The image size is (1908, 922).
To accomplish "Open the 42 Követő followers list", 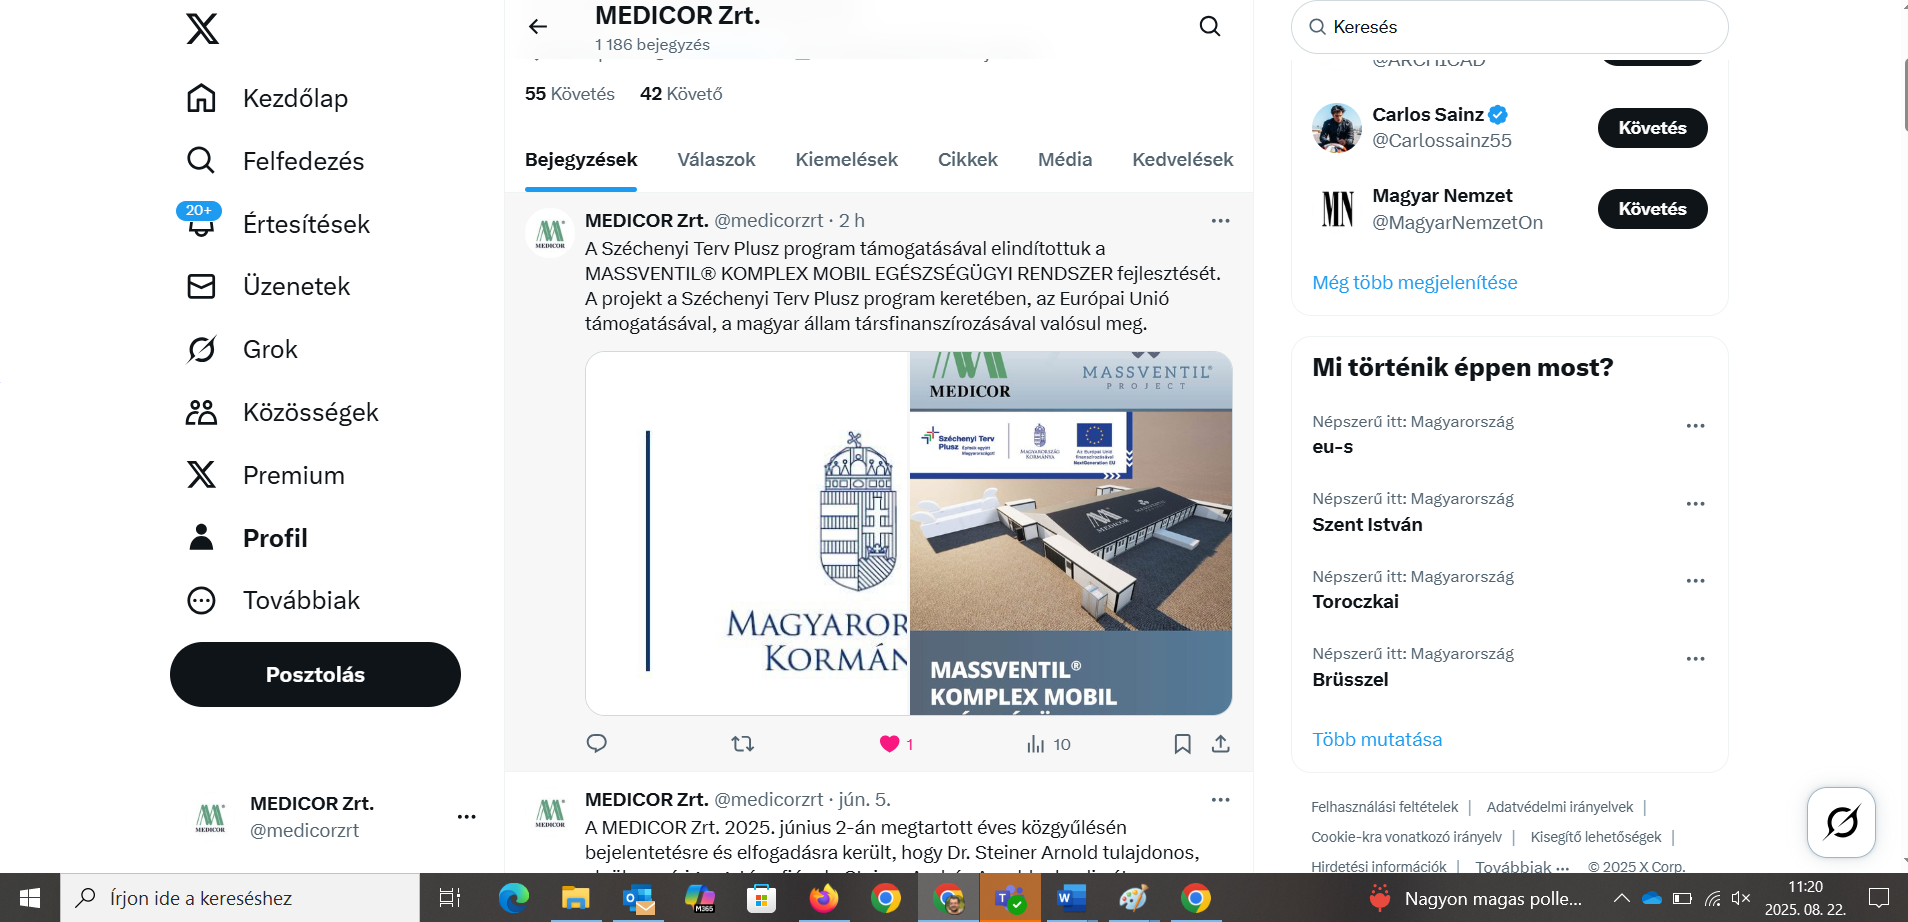I will [681, 94].
